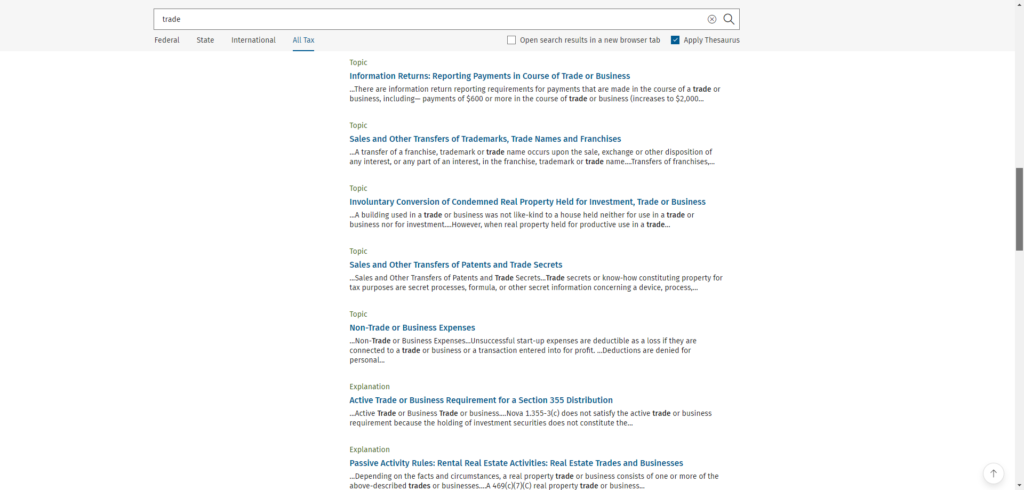Image resolution: width=1024 pixels, height=490 pixels.
Task: Open Passive Activity Rules: Rental Real Estate link
Action: 516,463
